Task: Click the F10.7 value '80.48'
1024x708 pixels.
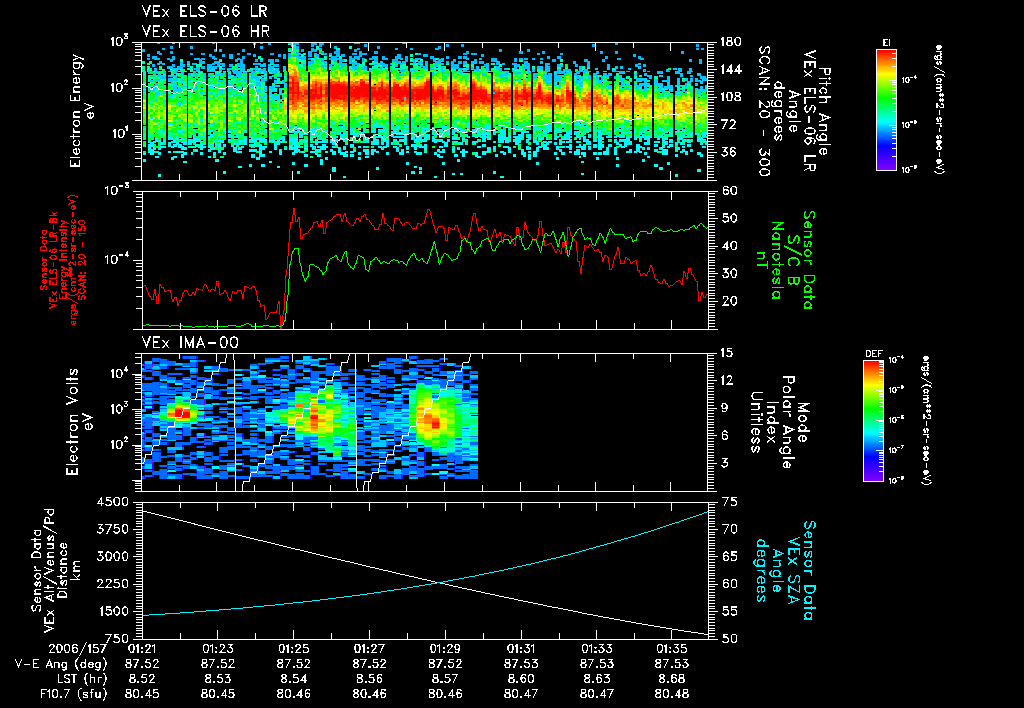Action: point(672,694)
